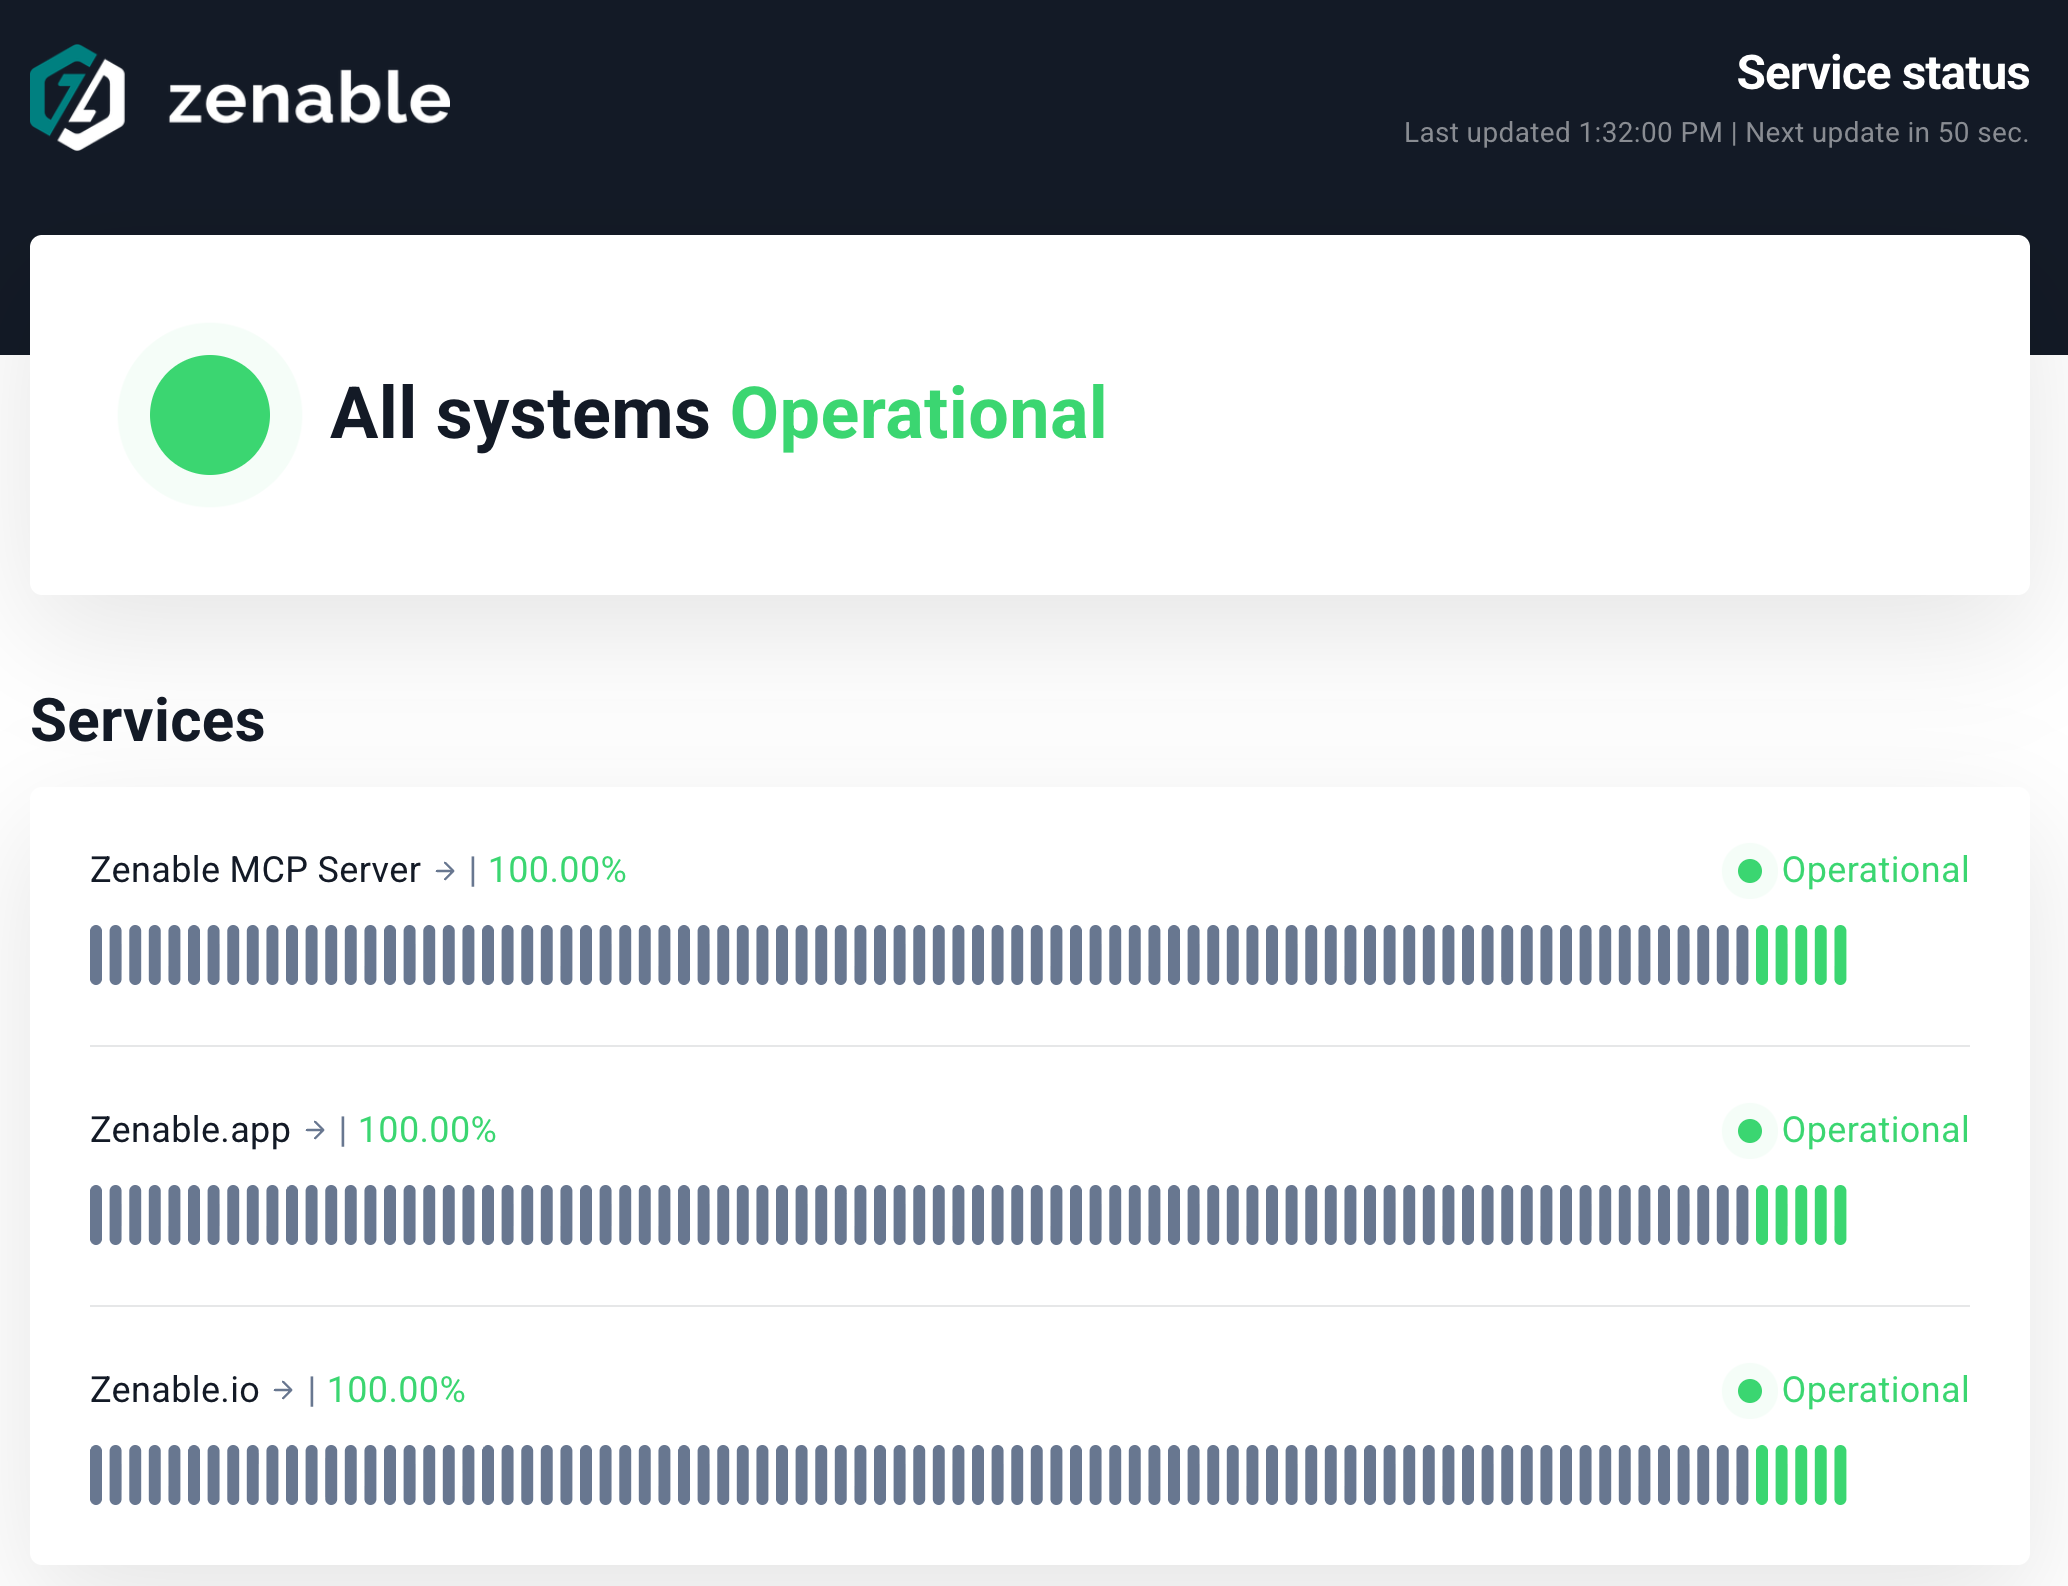Click the first gray uptime bar of Zenable.app

coord(96,1215)
